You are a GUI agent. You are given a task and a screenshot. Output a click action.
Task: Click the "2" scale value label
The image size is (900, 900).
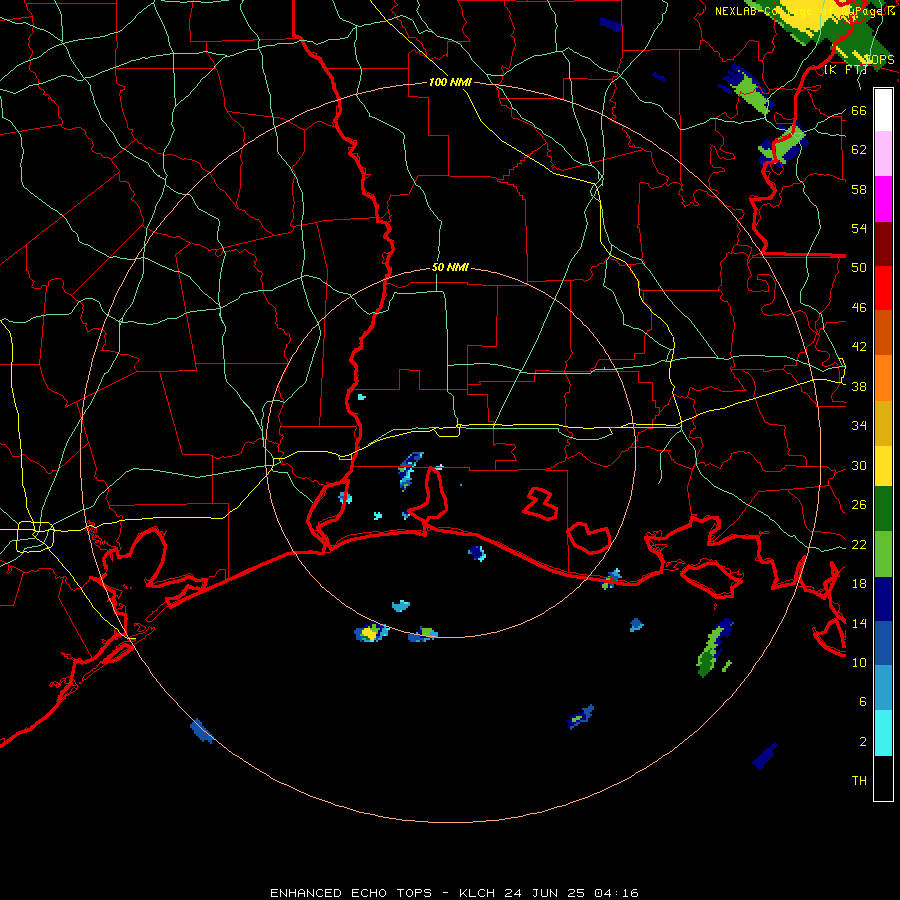tap(862, 742)
